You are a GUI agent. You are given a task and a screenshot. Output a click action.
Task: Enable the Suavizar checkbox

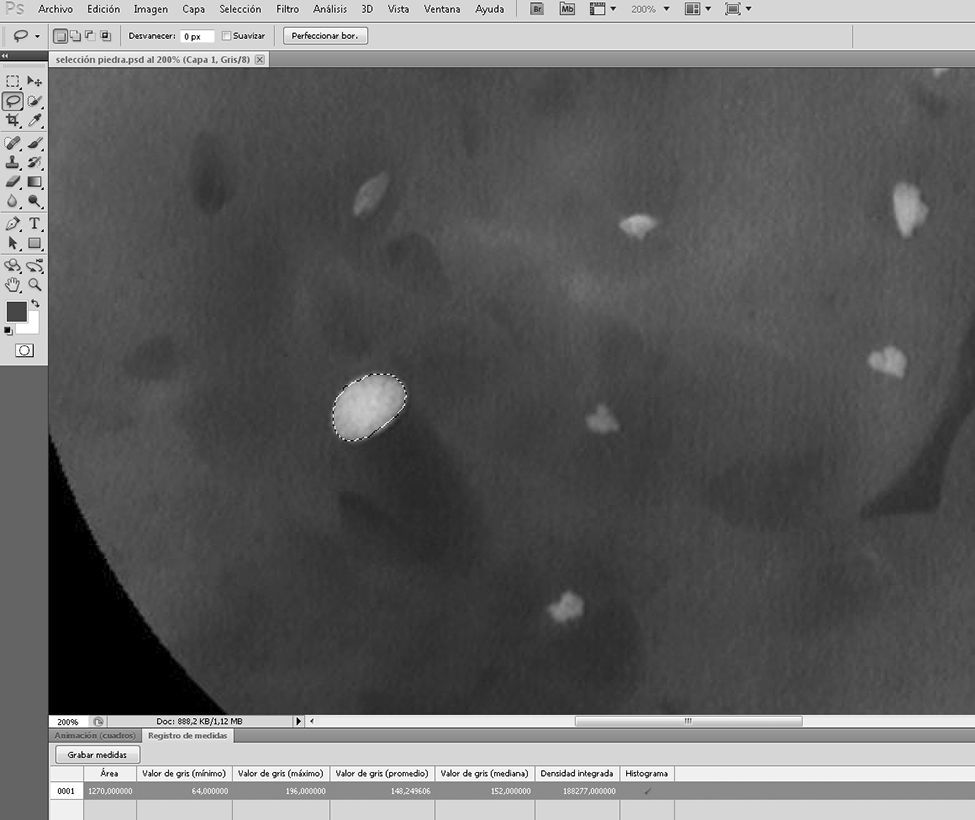(226, 36)
